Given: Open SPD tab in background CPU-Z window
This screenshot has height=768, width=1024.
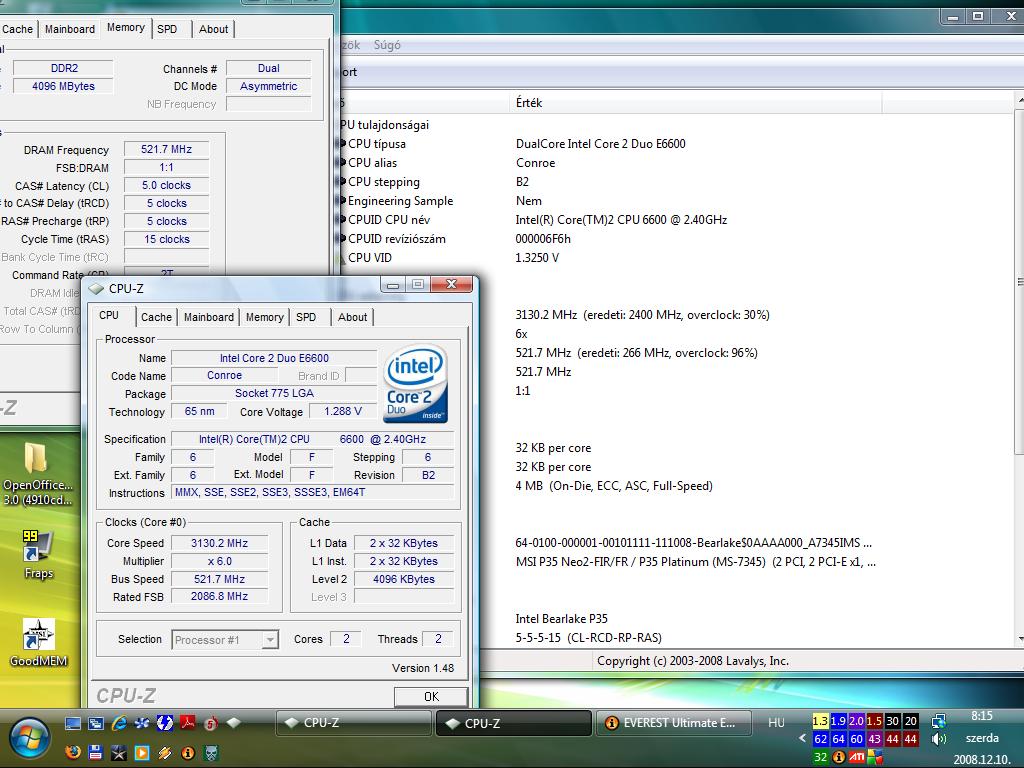Looking at the screenshot, I should [x=167, y=29].
